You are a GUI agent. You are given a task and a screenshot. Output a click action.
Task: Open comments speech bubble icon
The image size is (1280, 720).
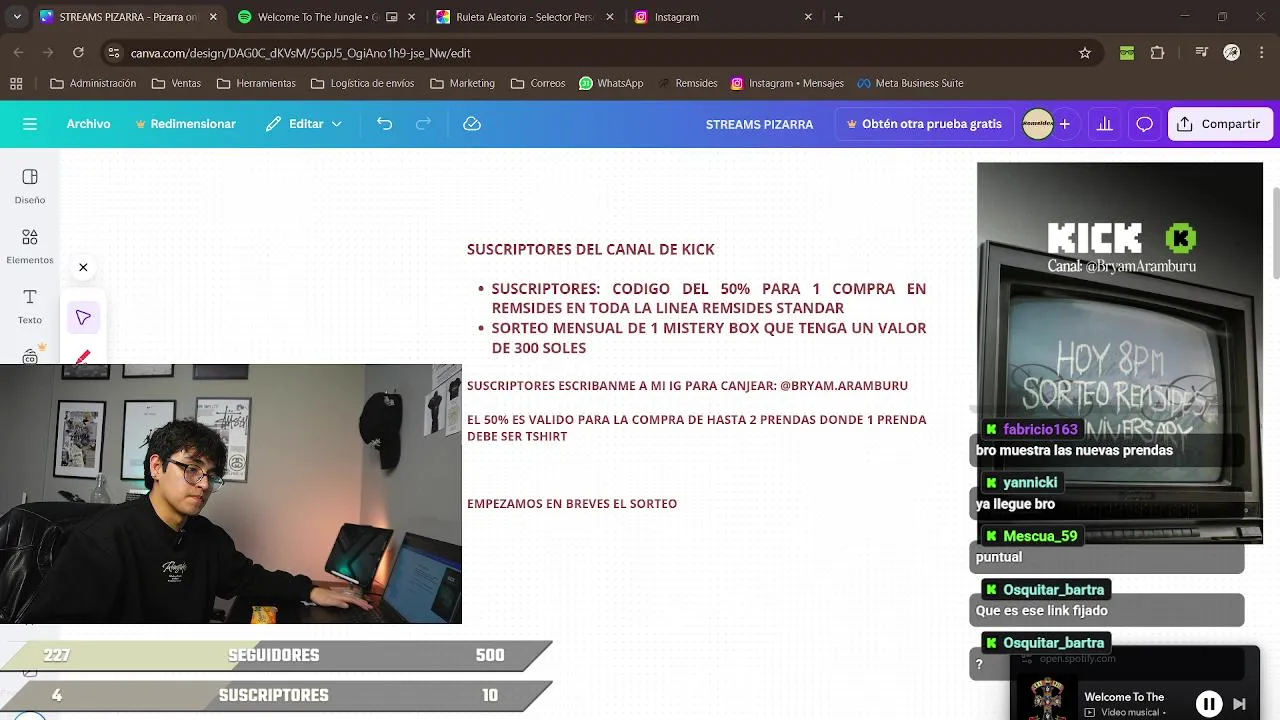point(1145,124)
